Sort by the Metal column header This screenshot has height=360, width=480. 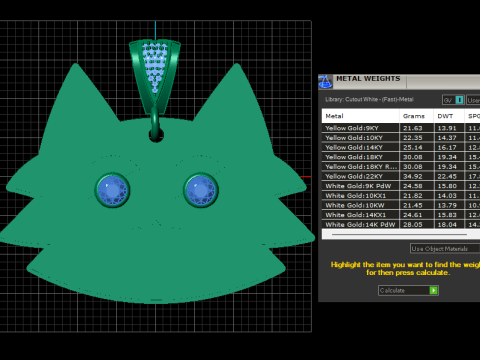point(360,116)
